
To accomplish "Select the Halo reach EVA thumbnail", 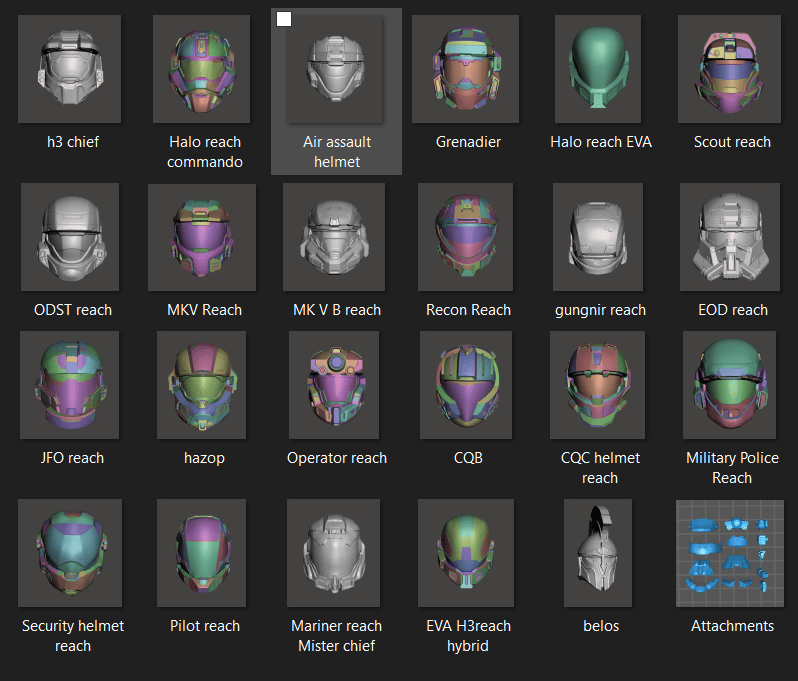I will 598,69.
